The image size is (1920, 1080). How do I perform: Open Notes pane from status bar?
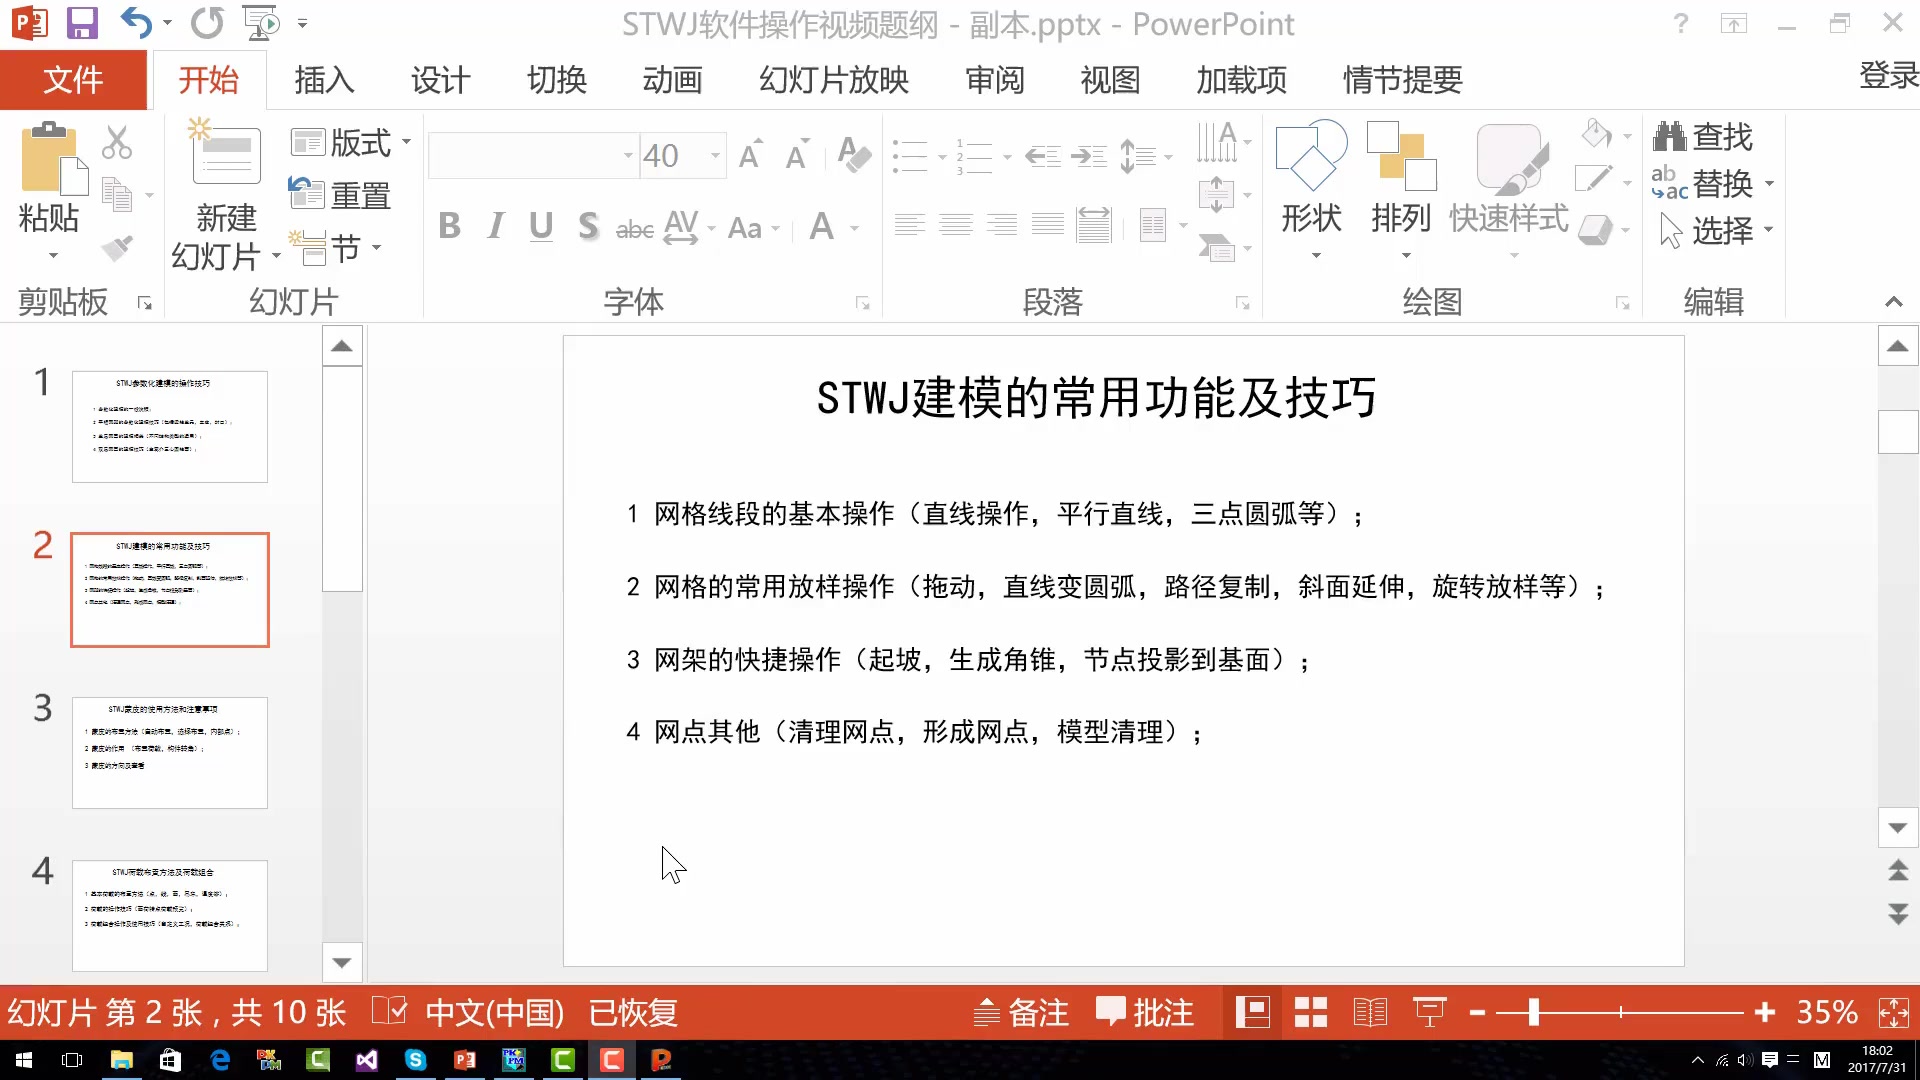click(1022, 1013)
